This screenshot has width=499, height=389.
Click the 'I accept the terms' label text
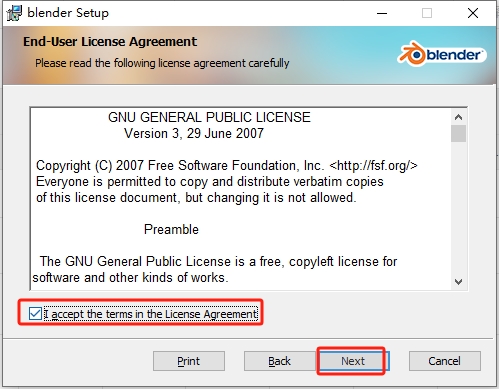[x=151, y=314]
